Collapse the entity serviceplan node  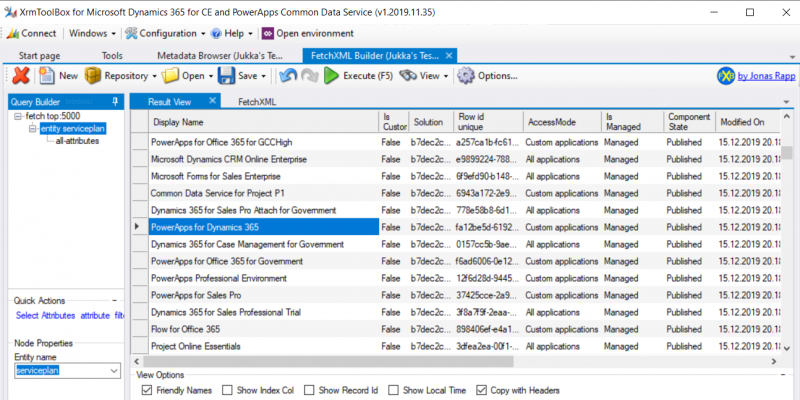tap(33, 129)
